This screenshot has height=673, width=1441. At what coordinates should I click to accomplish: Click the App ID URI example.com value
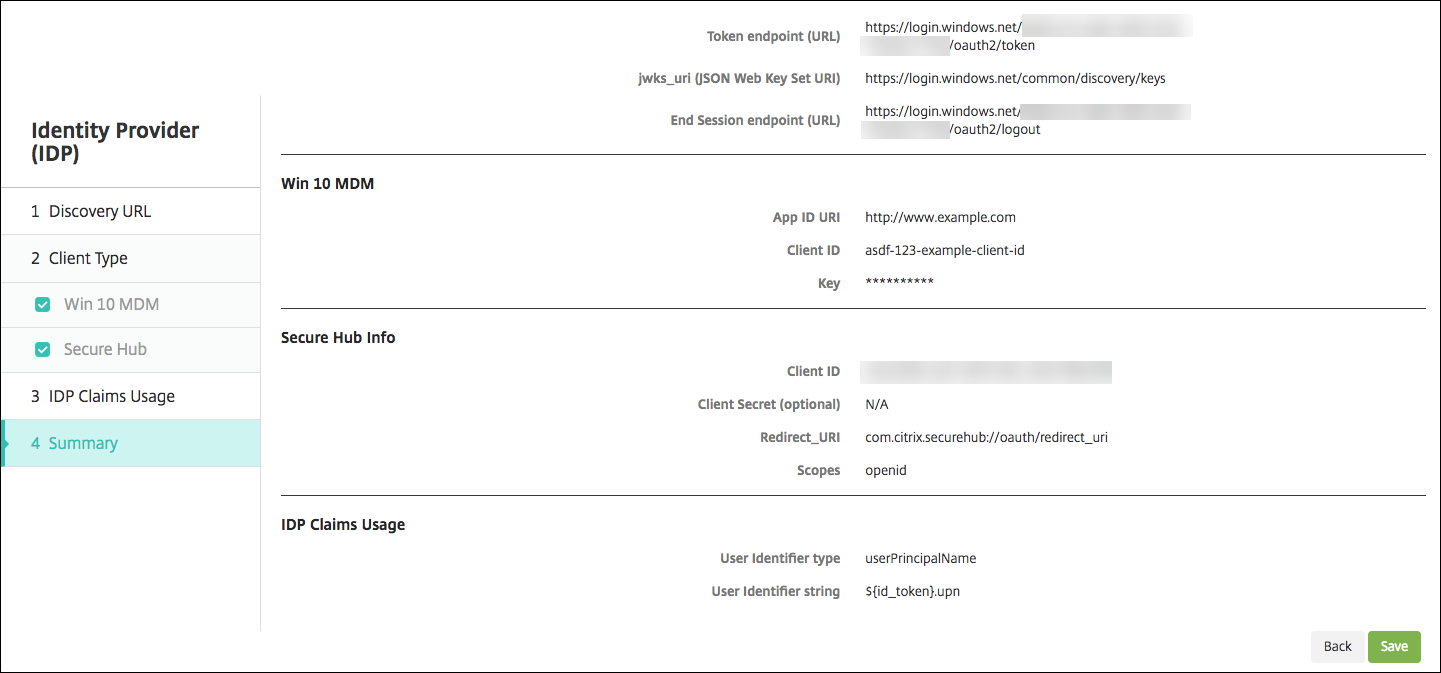(x=940, y=217)
